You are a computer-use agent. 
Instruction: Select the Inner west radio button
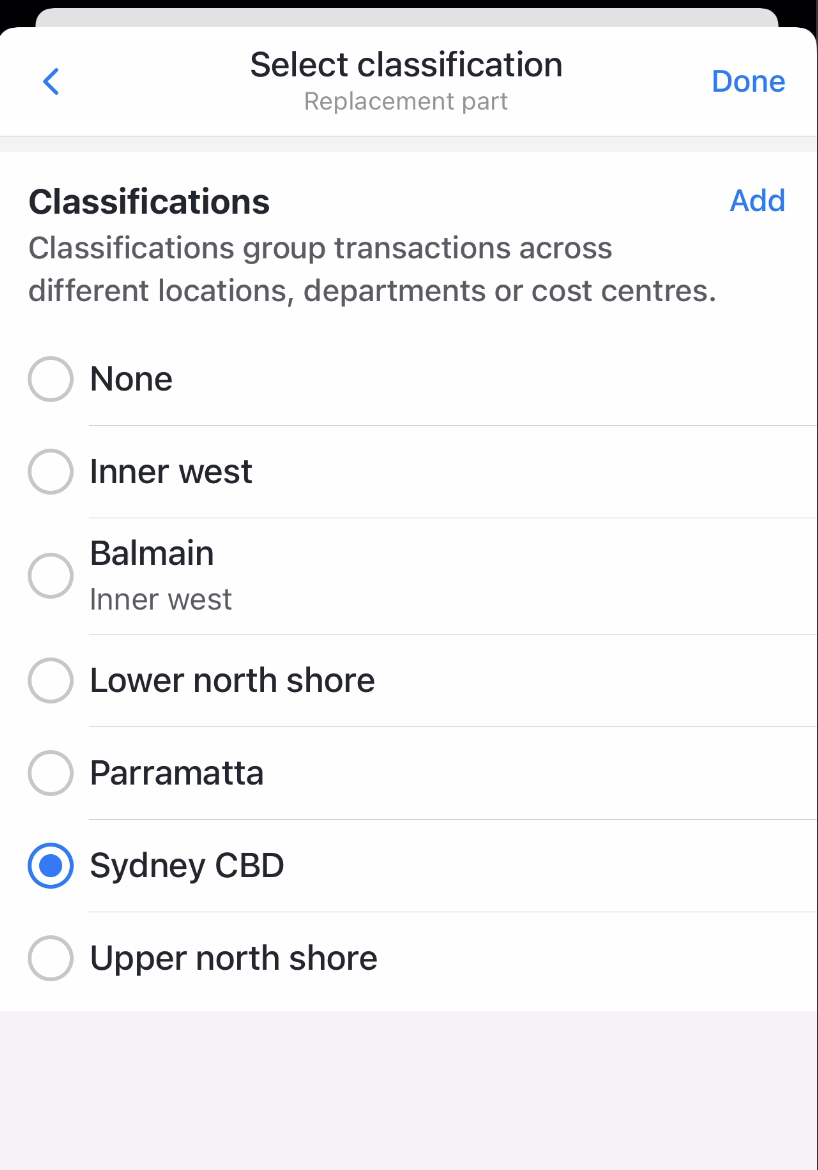50,471
